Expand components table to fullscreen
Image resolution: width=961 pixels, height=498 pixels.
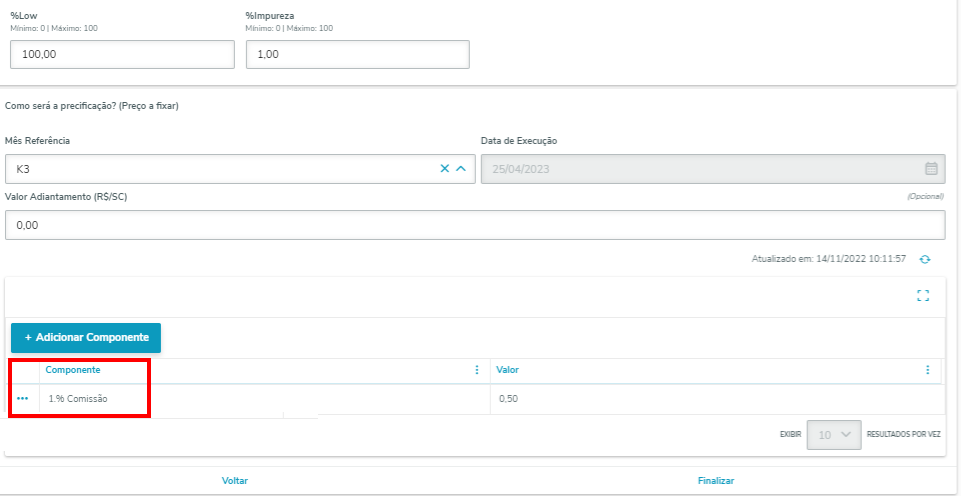pos(923,296)
